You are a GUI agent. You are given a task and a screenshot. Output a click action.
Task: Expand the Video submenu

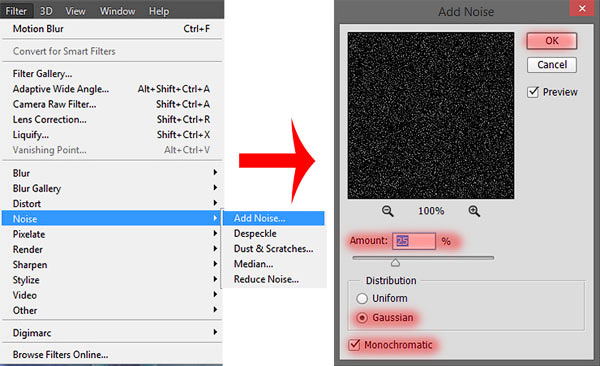[112, 295]
